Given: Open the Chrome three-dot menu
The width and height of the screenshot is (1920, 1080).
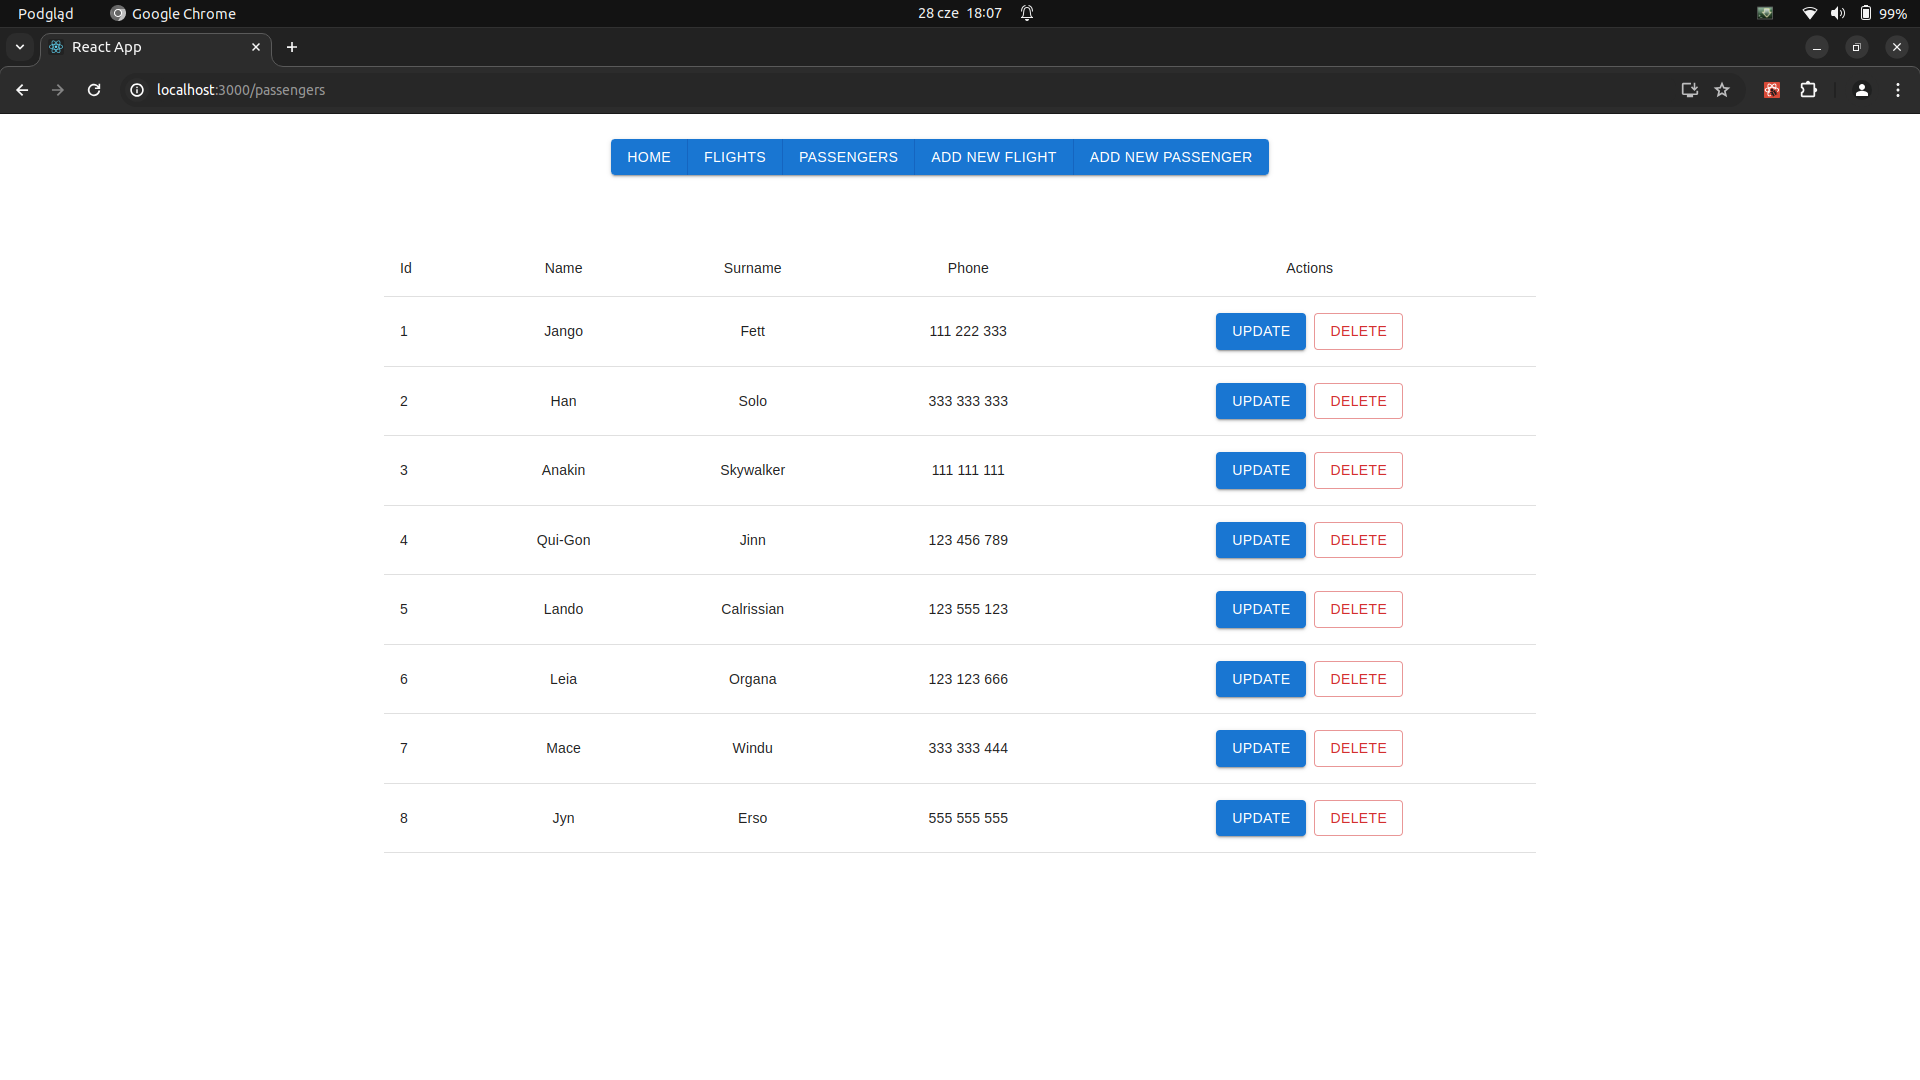Looking at the screenshot, I should click(1898, 90).
